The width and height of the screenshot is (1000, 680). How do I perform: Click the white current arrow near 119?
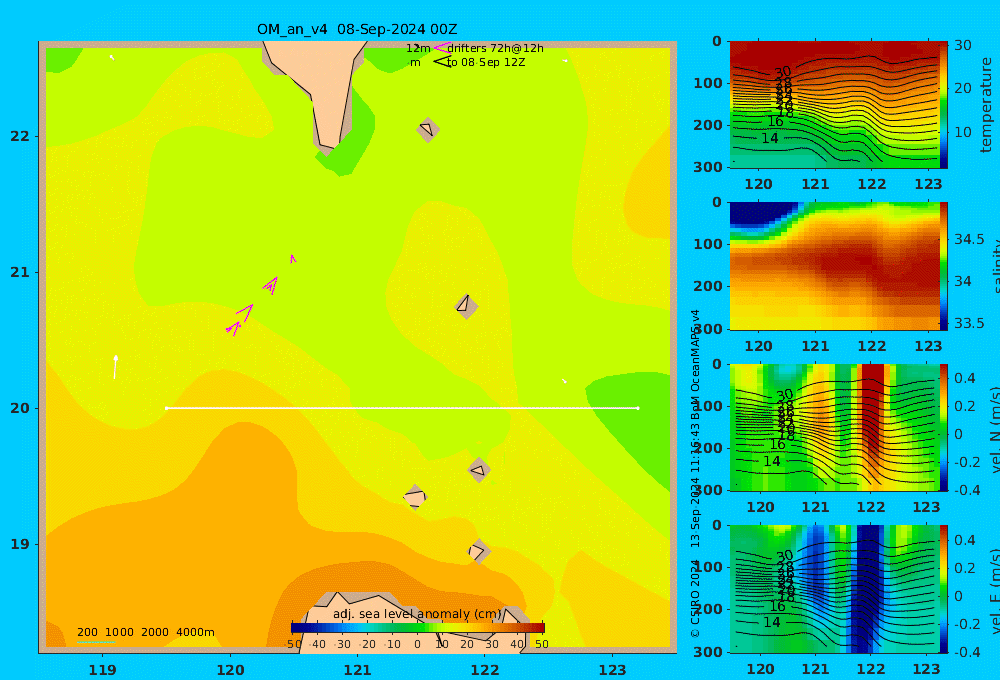[115, 367]
